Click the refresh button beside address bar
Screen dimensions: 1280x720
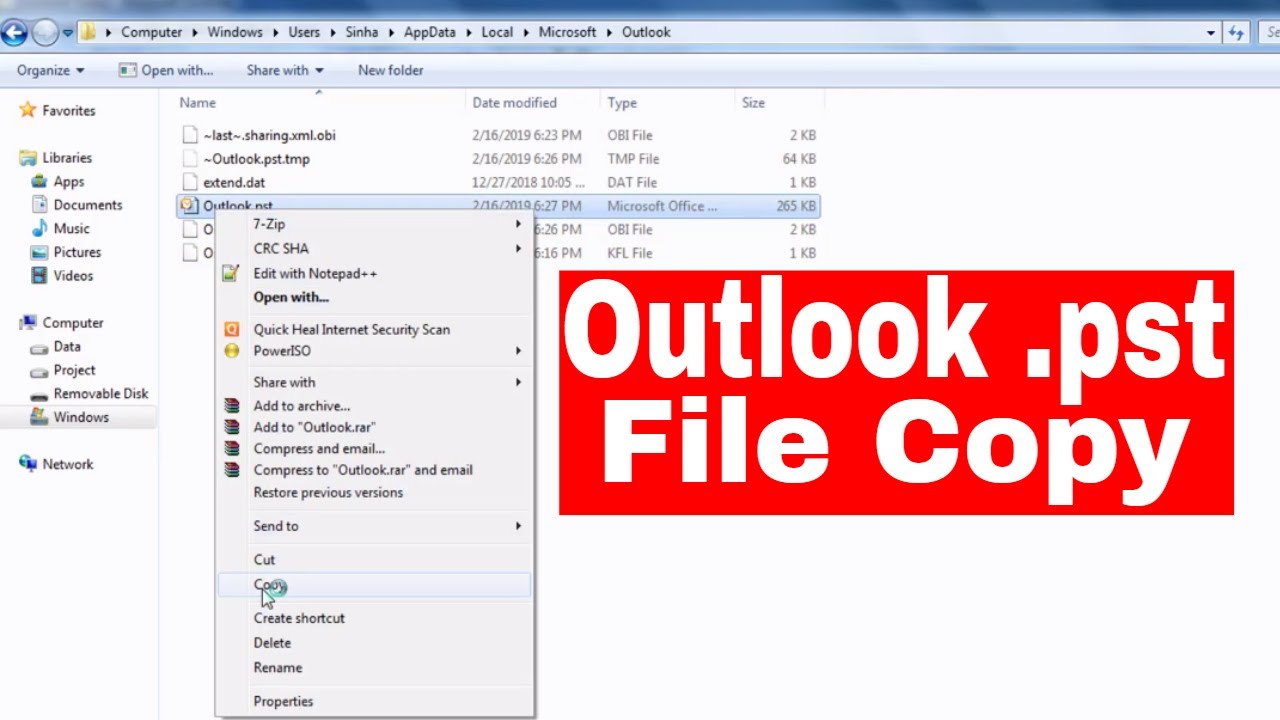coord(1237,33)
